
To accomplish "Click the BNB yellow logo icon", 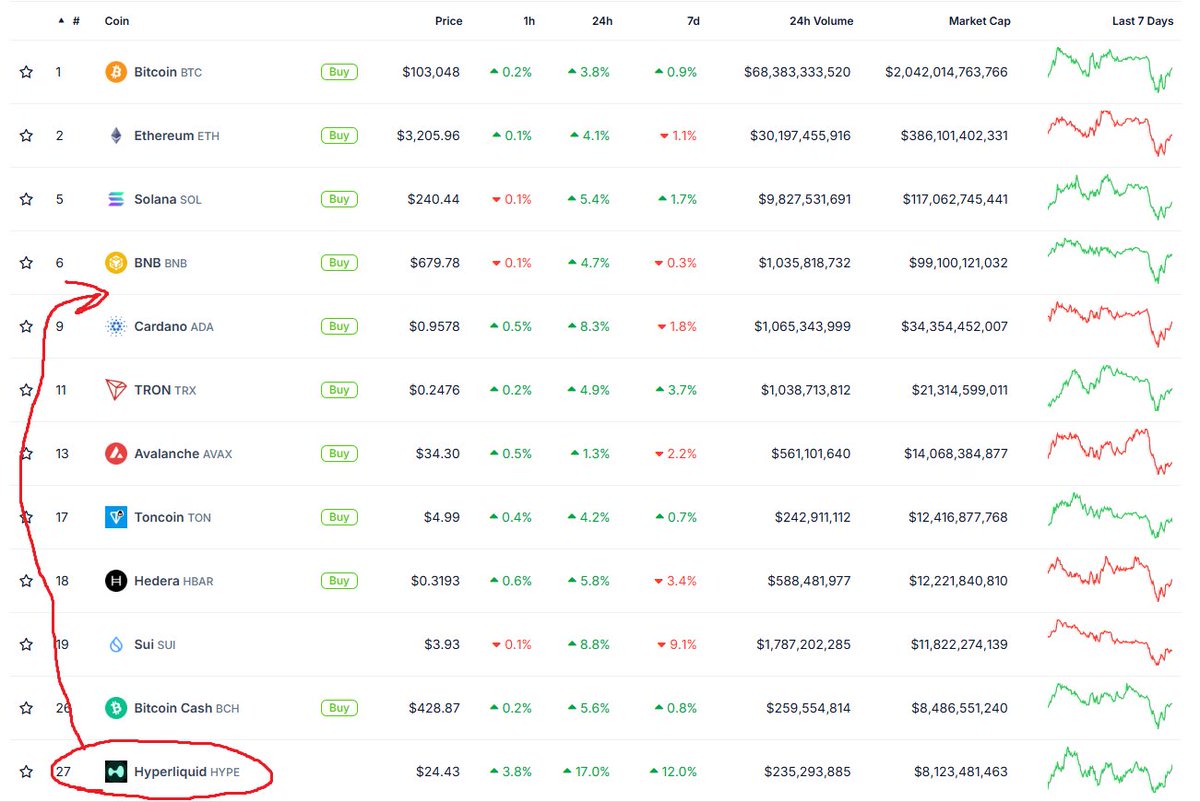I will pos(116,263).
